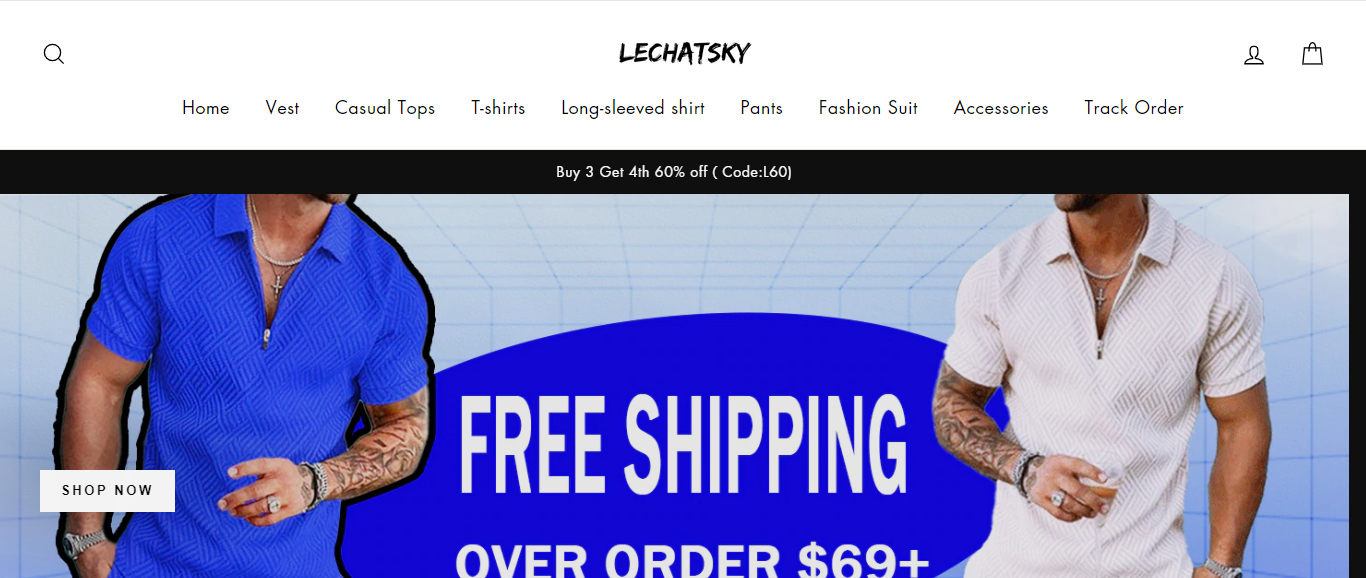Click the FREE SHIPPING banner text
The image size is (1366, 578).
(x=684, y=444)
